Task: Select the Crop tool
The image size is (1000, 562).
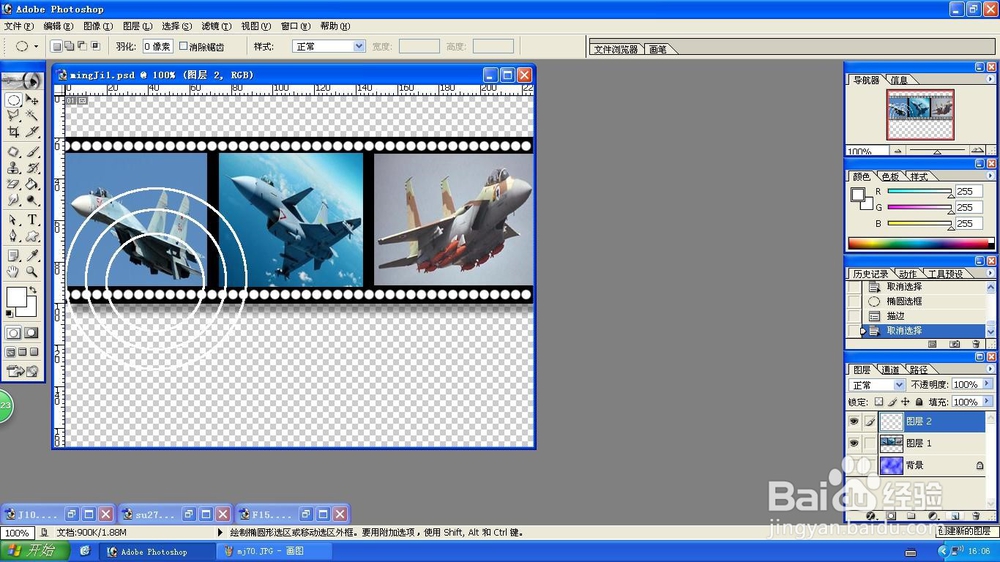Action: [13, 132]
